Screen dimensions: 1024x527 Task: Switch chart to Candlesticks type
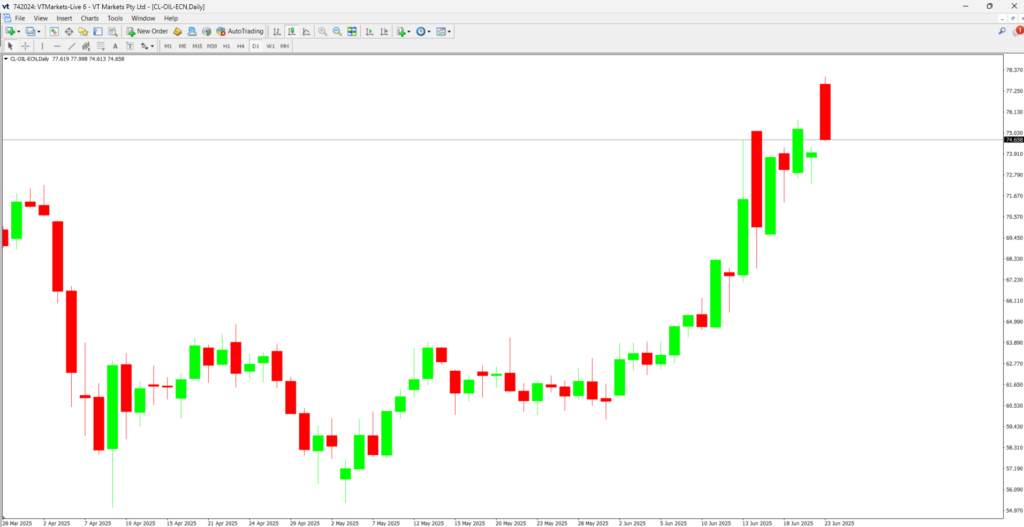(x=291, y=31)
